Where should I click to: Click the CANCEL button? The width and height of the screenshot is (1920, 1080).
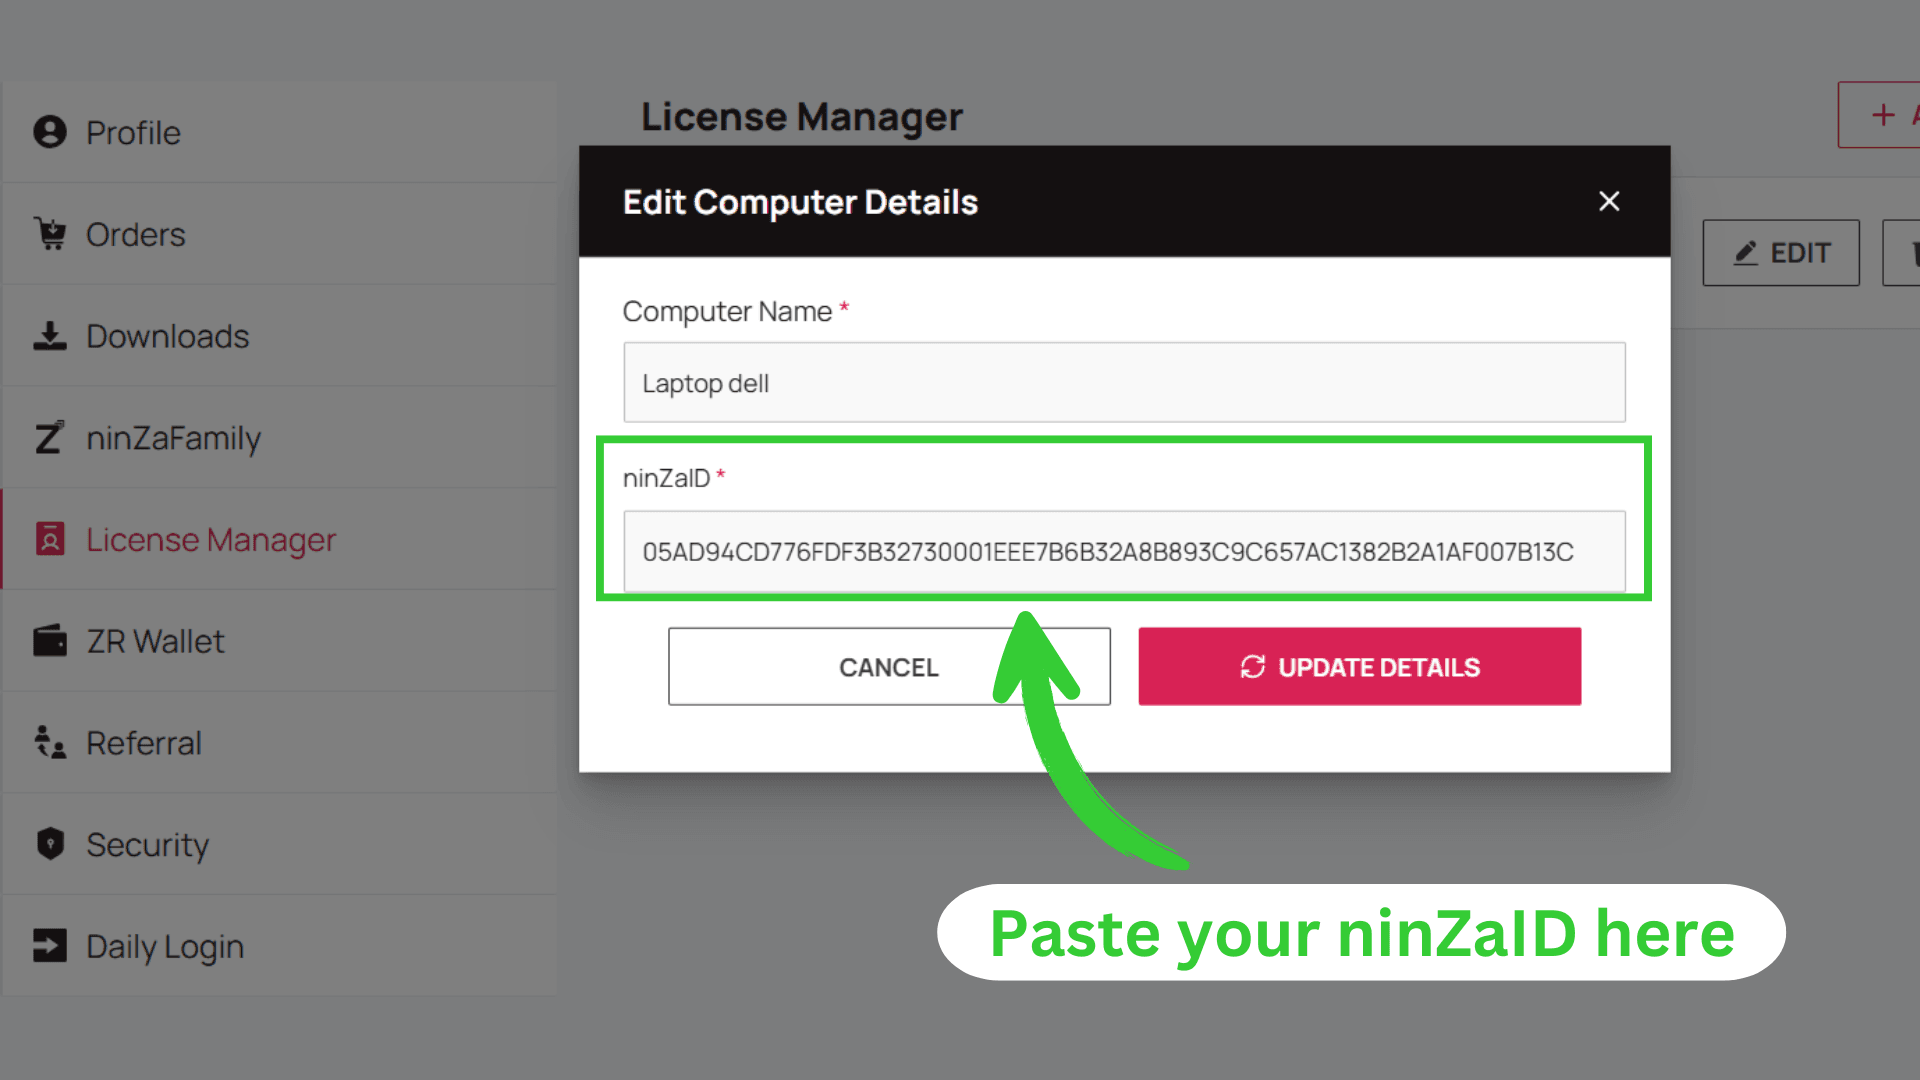[x=889, y=667]
